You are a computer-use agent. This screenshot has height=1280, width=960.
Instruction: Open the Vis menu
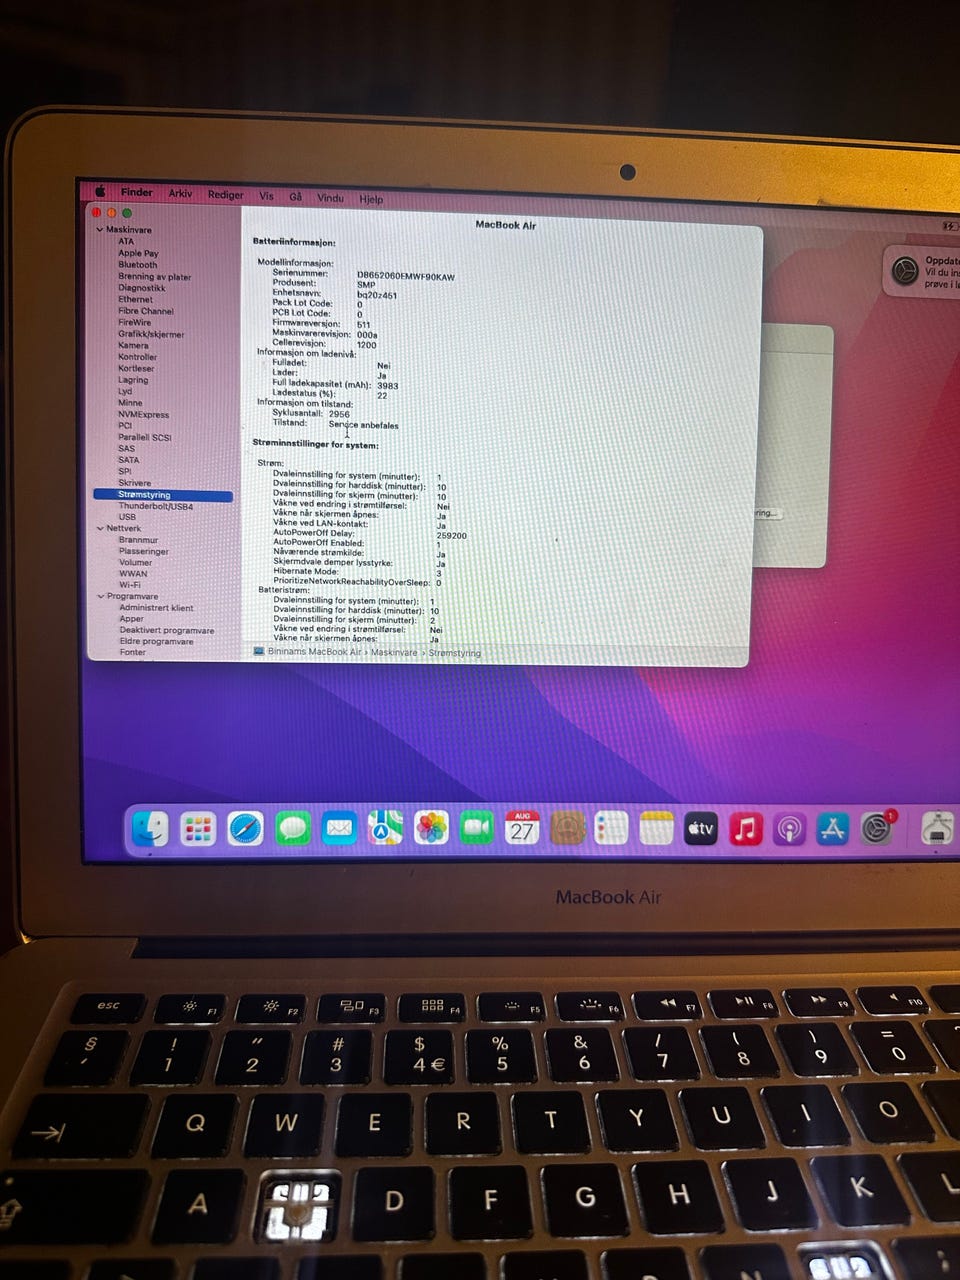(x=266, y=196)
